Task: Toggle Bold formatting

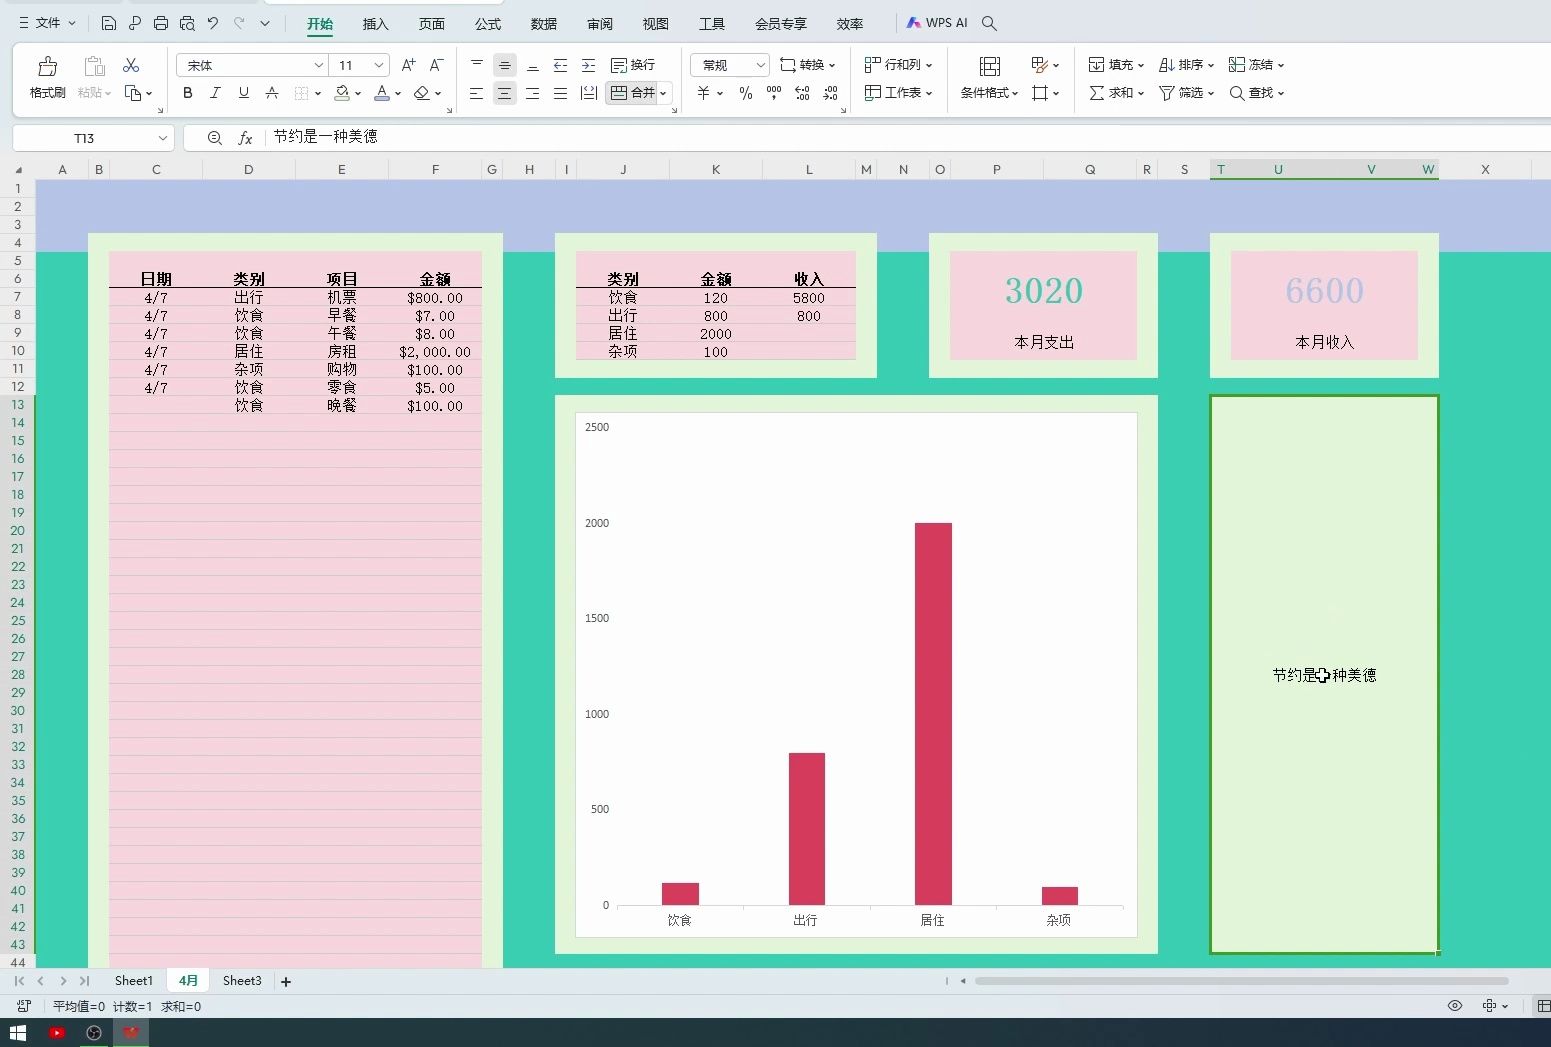Action: point(187,93)
